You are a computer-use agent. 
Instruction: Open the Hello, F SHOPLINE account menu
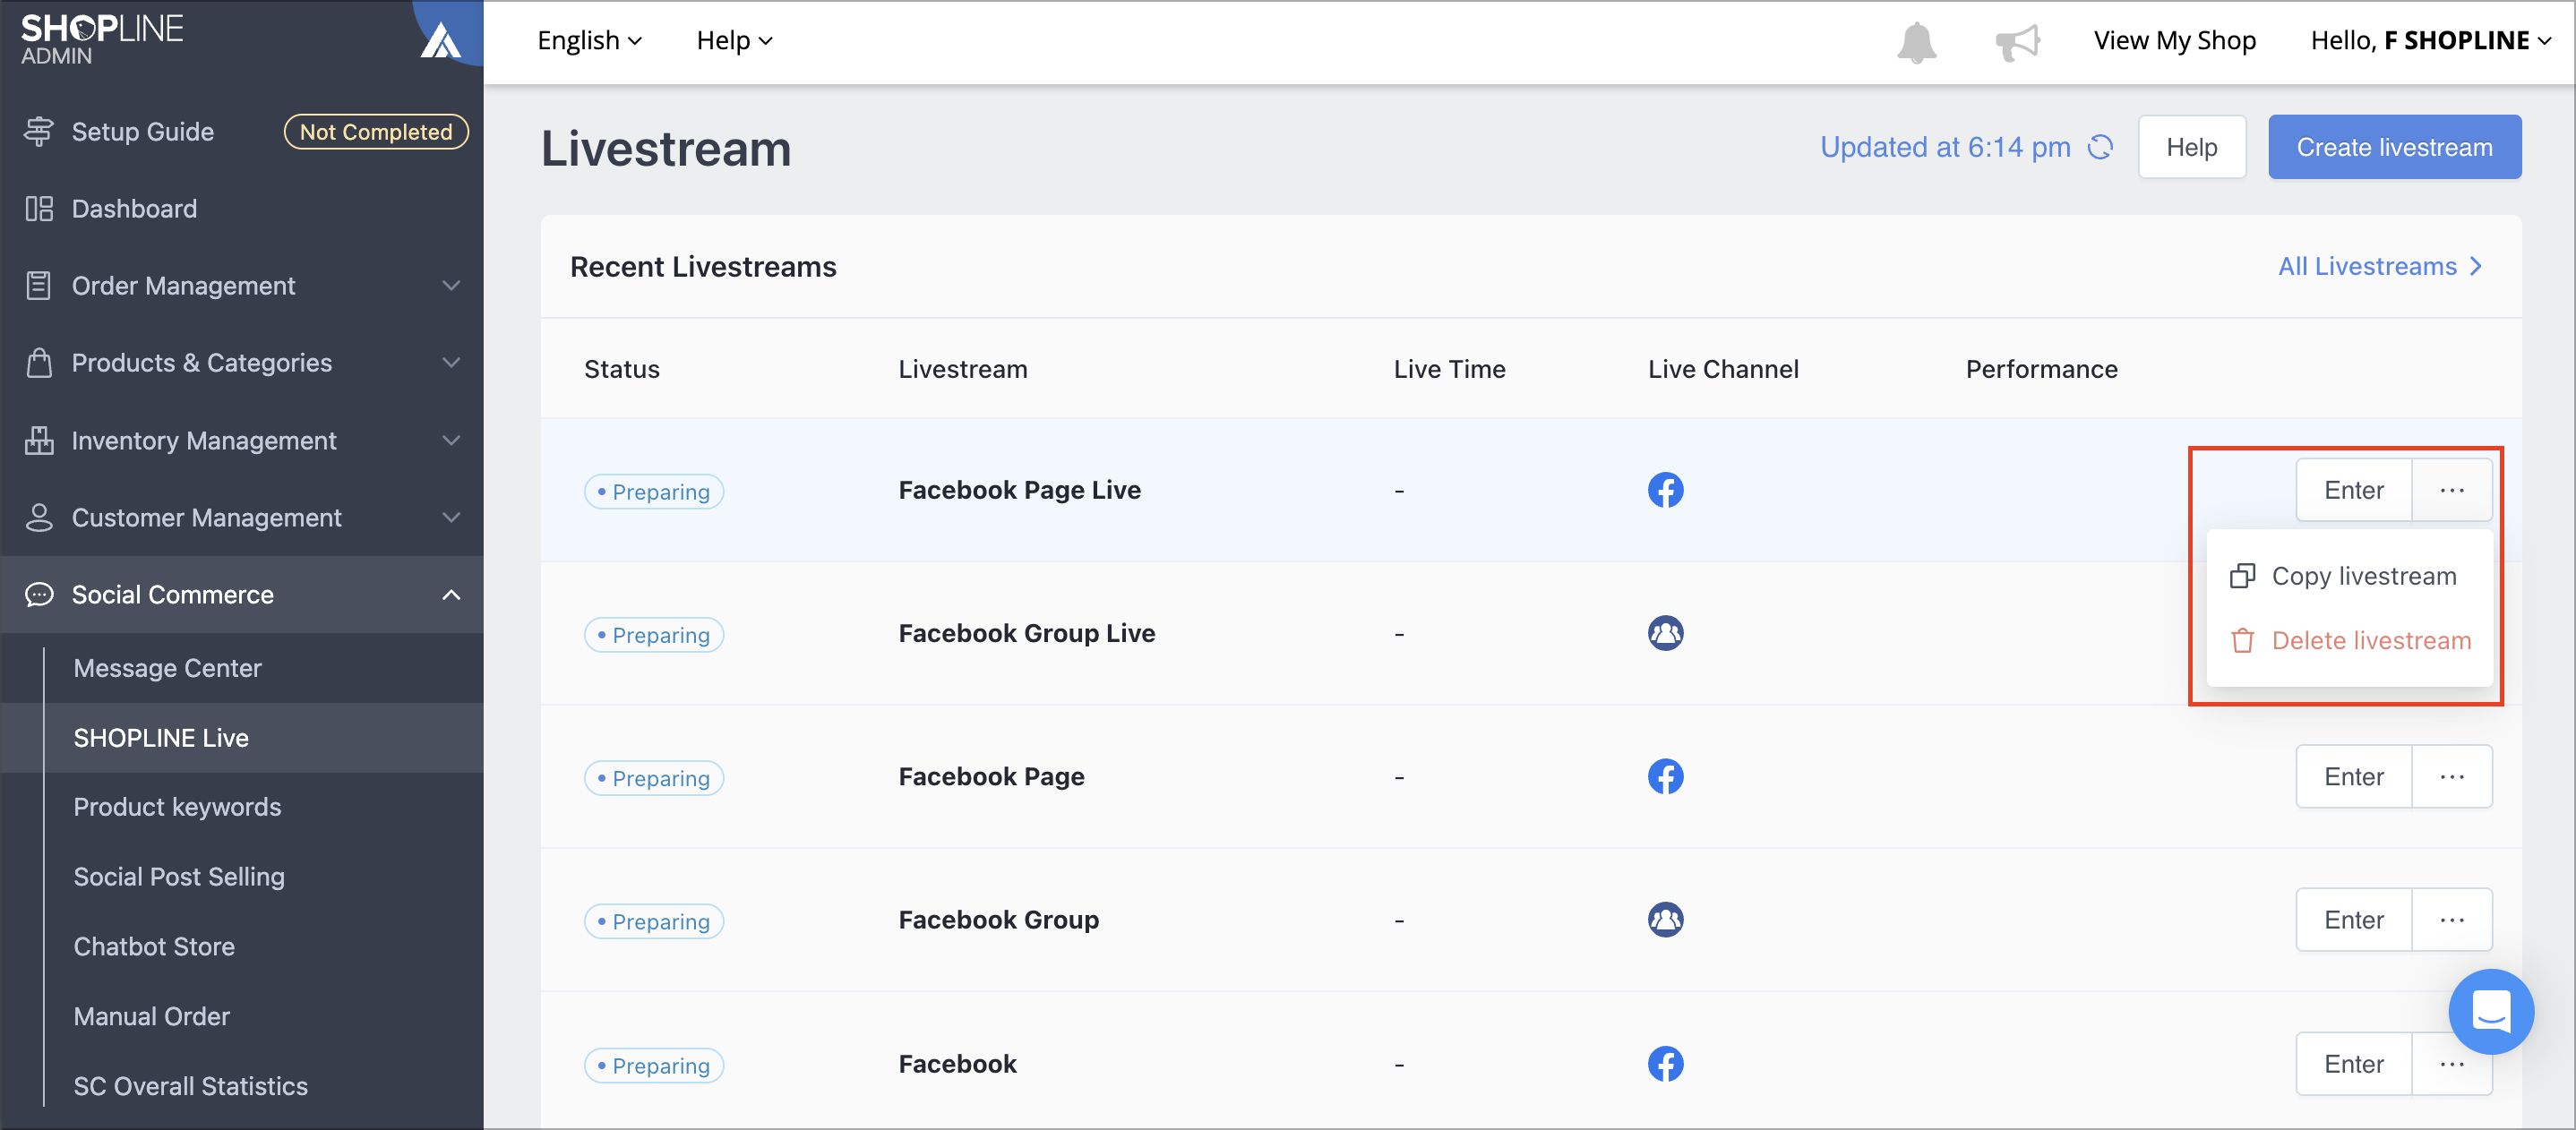tap(2430, 41)
